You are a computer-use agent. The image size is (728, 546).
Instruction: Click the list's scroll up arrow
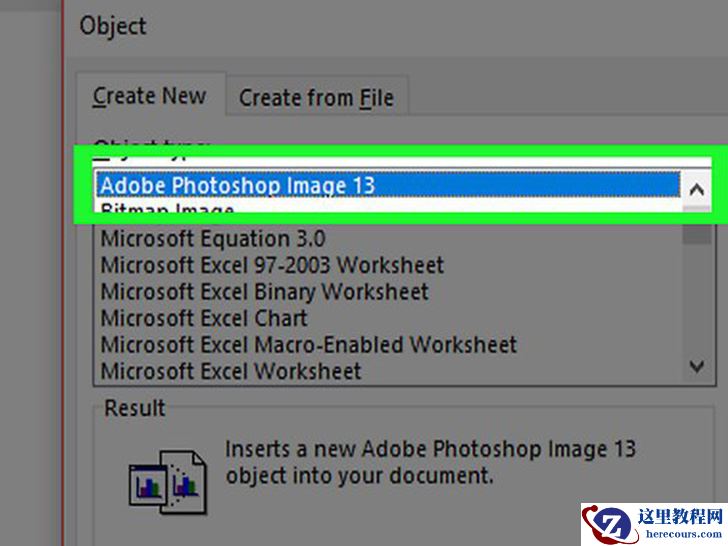pos(696,188)
